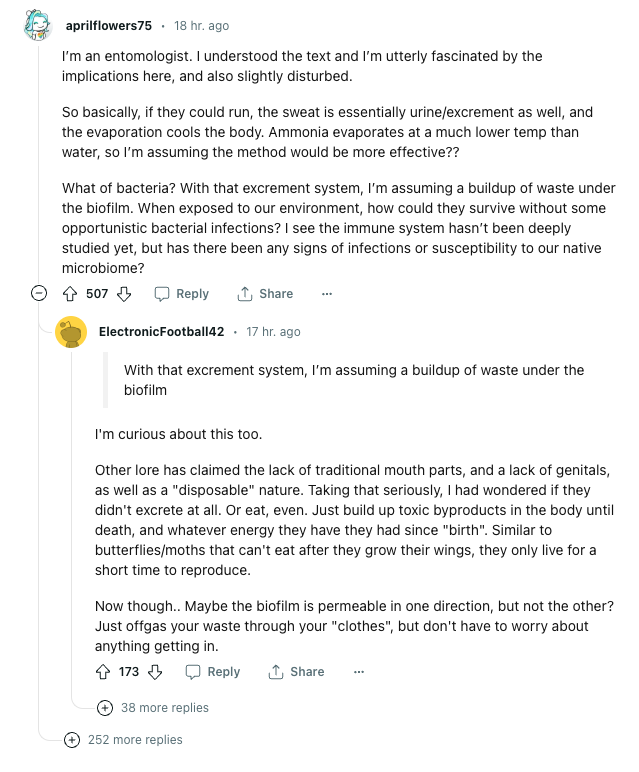This screenshot has height=772, width=639.
Task: Downvote the aprilflowers75 comment
Action: pos(124,294)
